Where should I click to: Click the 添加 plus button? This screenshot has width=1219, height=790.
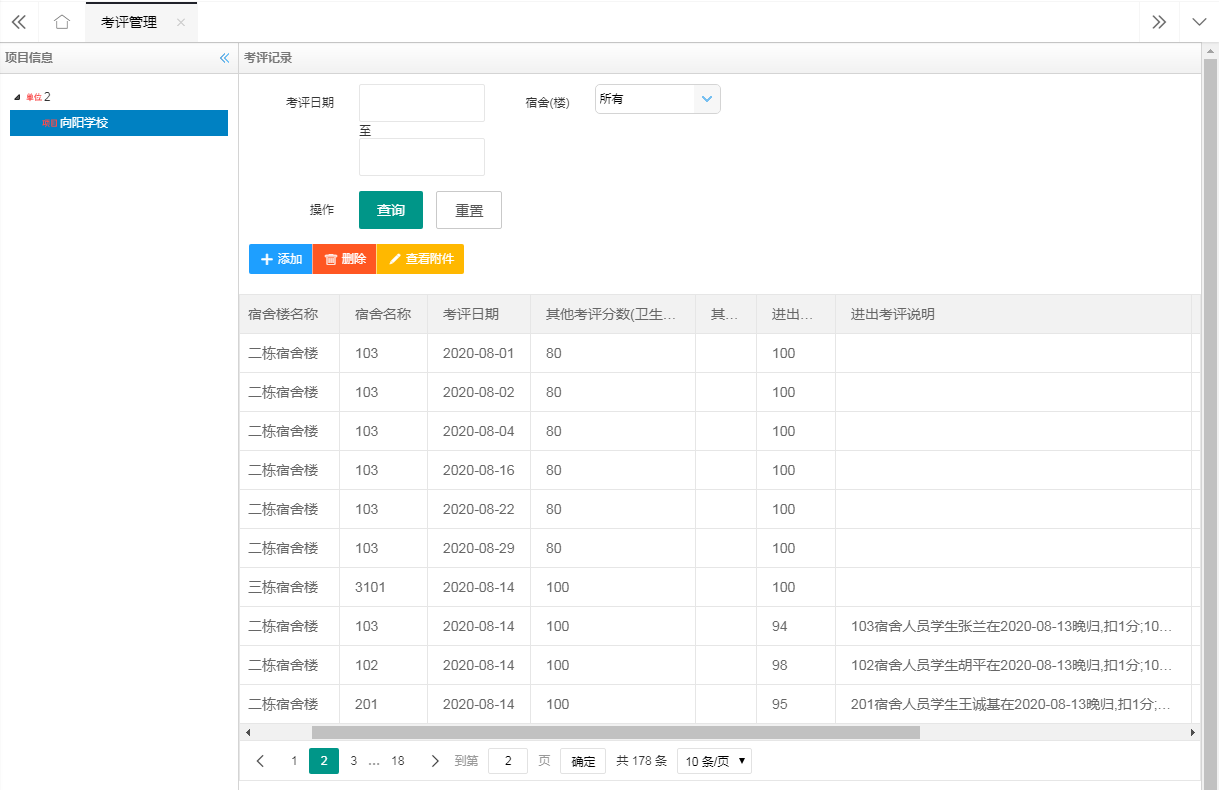point(280,259)
